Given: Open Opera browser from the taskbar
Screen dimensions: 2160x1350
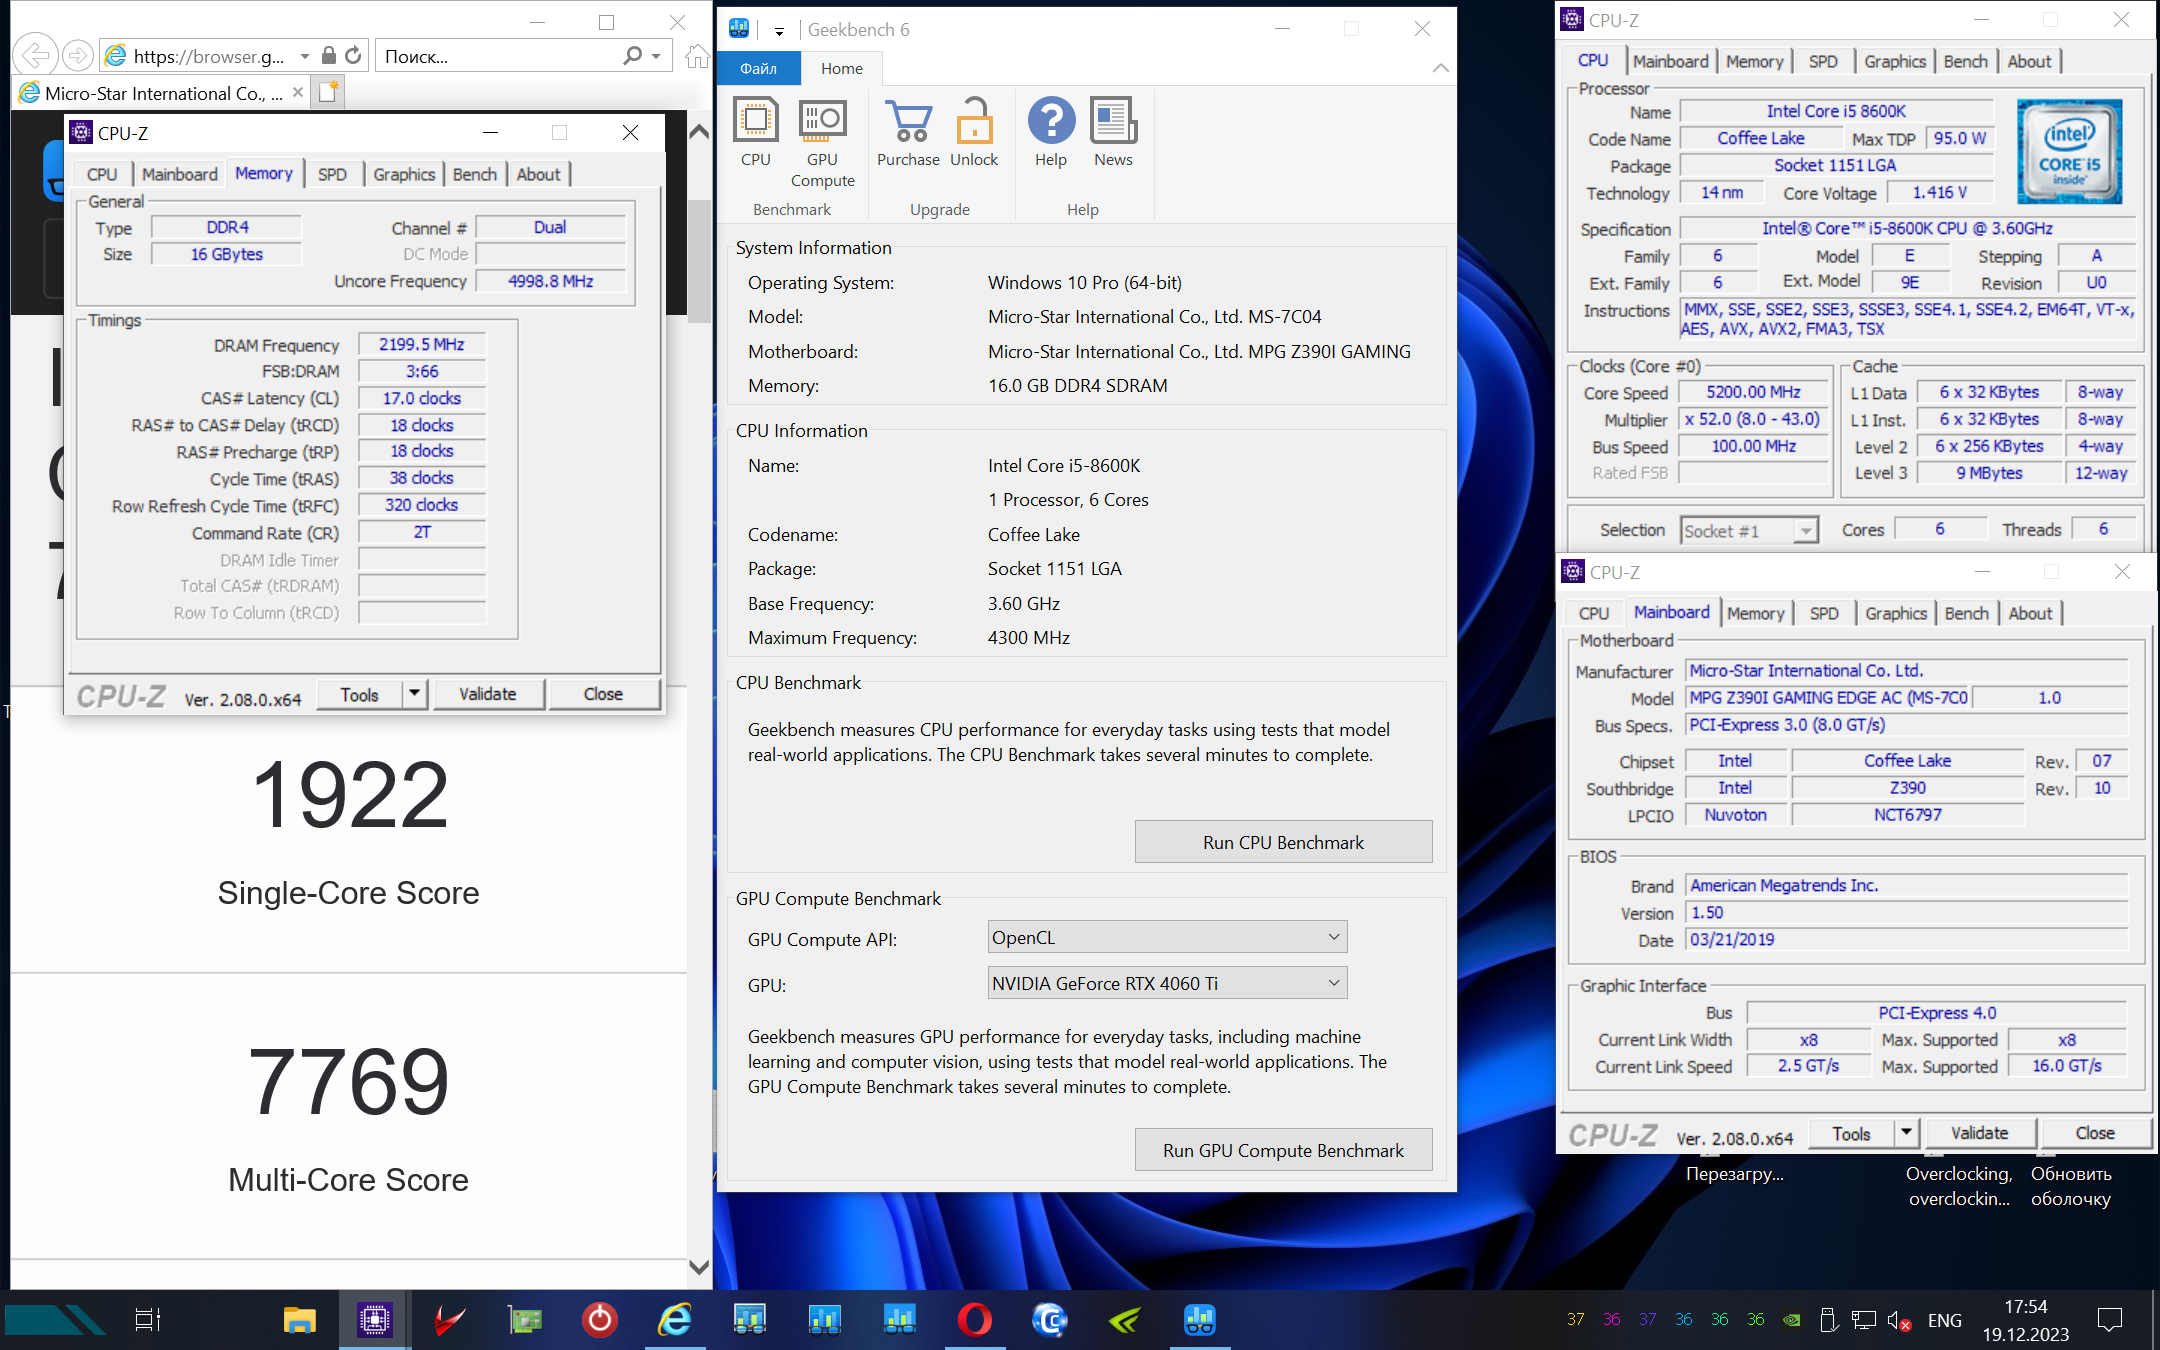Looking at the screenshot, I should [x=975, y=1320].
